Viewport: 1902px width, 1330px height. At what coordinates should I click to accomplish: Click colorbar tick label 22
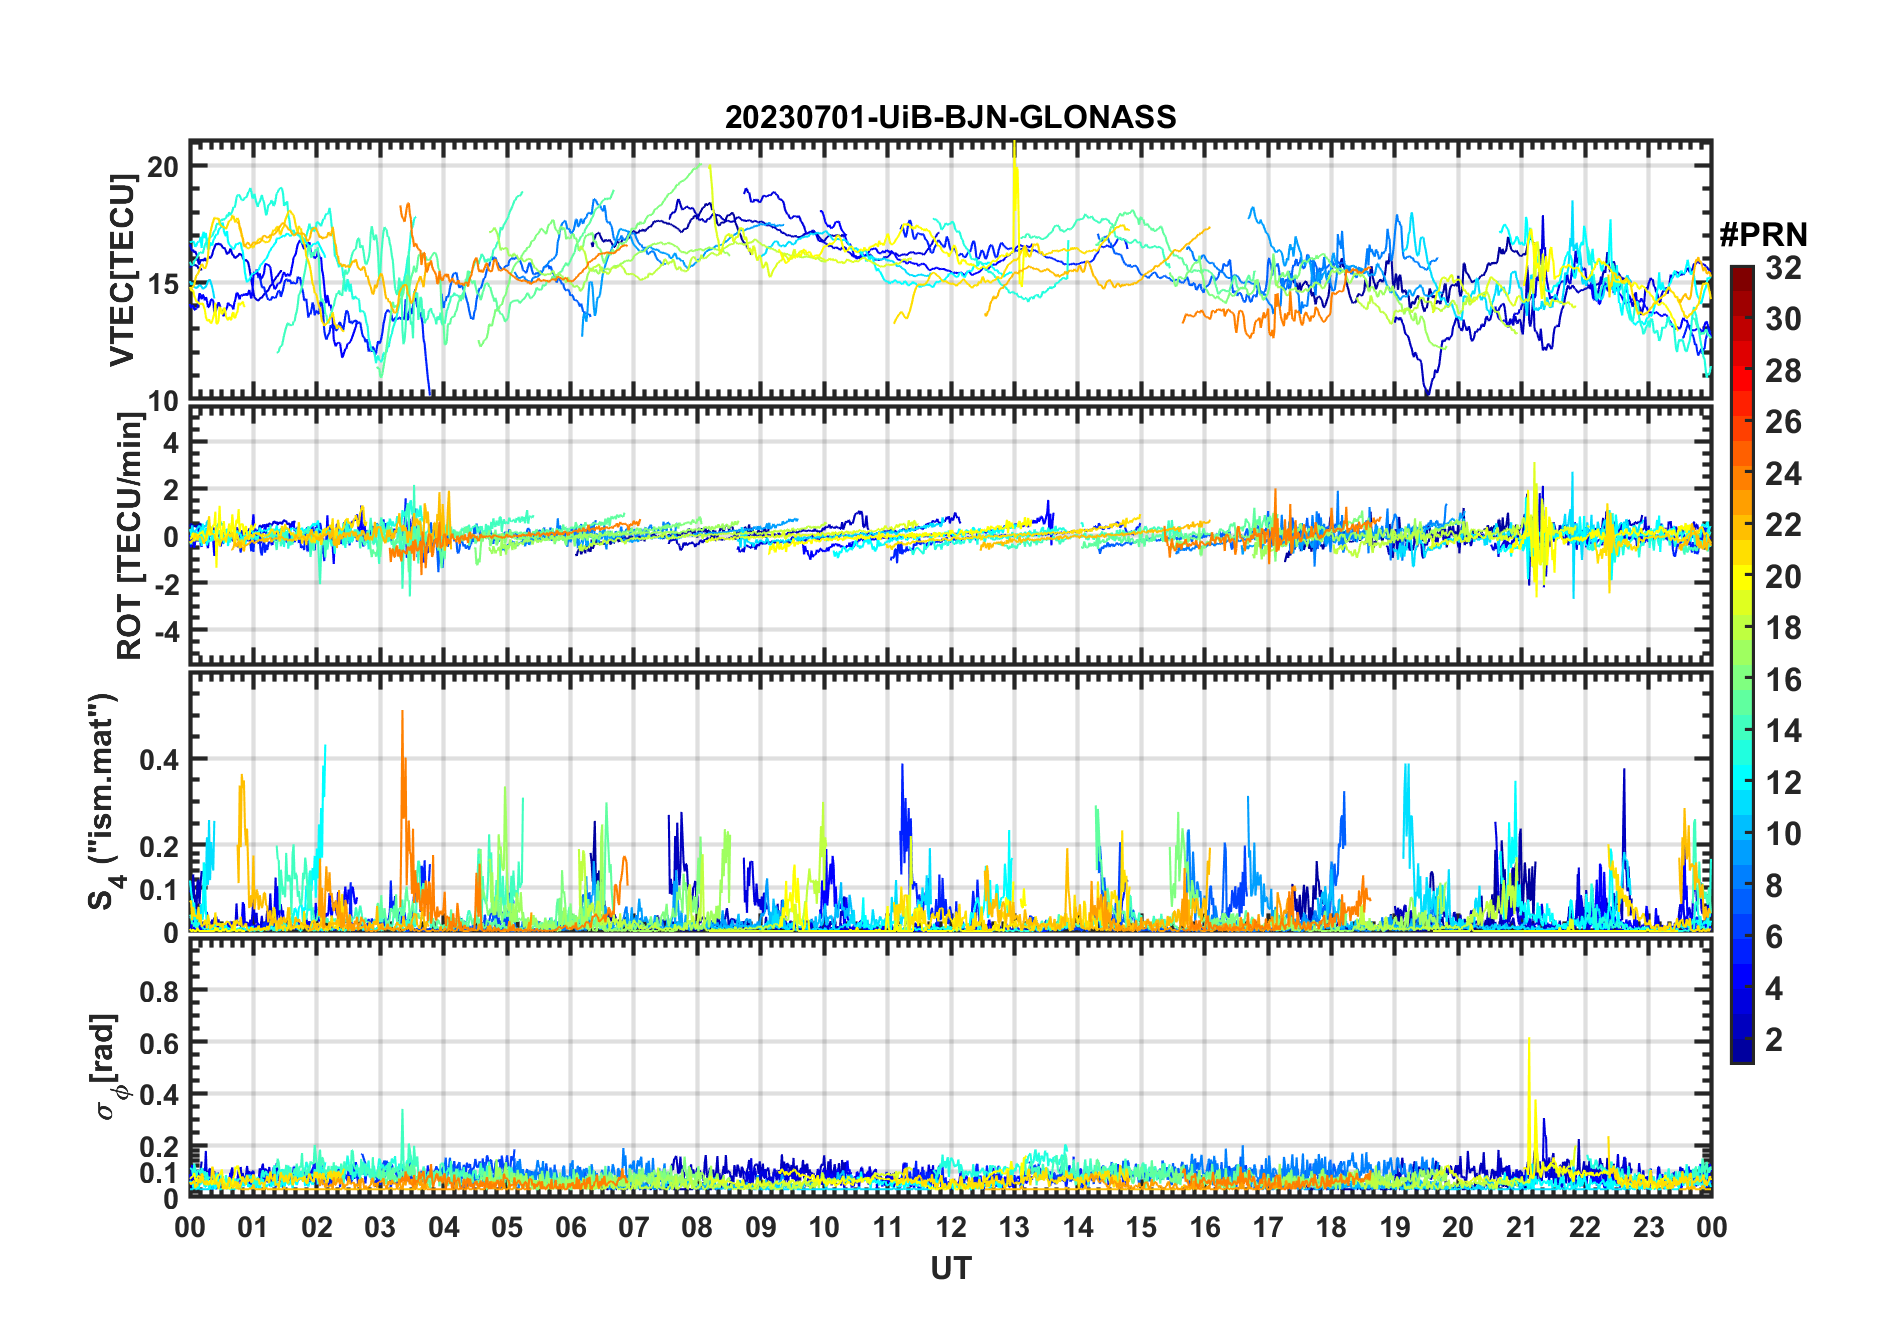click(1783, 524)
